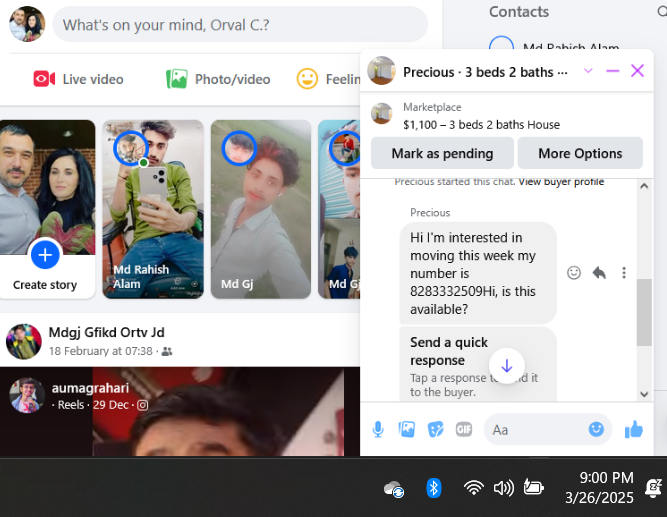The height and width of the screenshot is (517, 667).
Task: Click the '$1,100 – 3 beds 2 baths House' text
Action: [482, 125]
